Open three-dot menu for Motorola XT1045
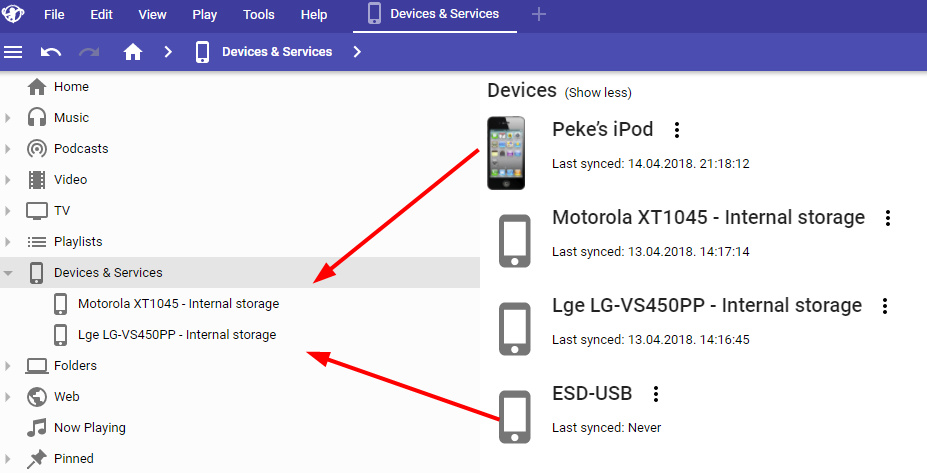This screenshot has width=927, height=473. 887,218
